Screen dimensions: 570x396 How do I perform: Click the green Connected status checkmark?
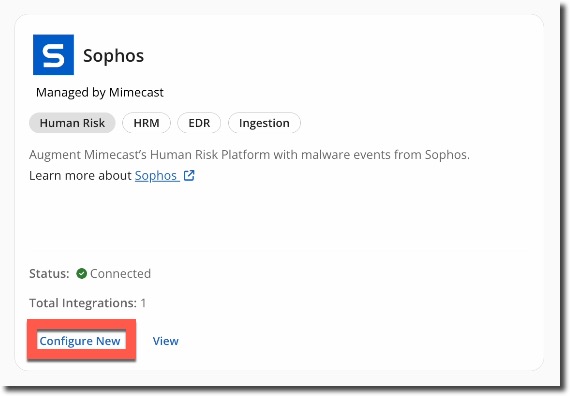click(81, 273)
